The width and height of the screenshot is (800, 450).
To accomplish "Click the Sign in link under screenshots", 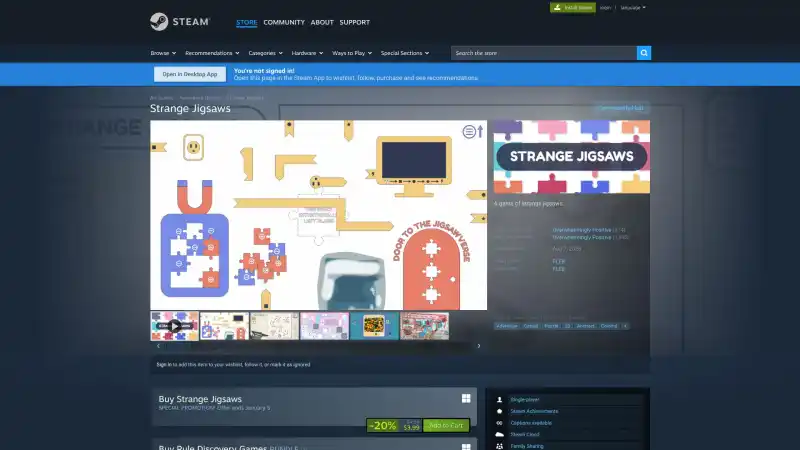I will (163, 365).
